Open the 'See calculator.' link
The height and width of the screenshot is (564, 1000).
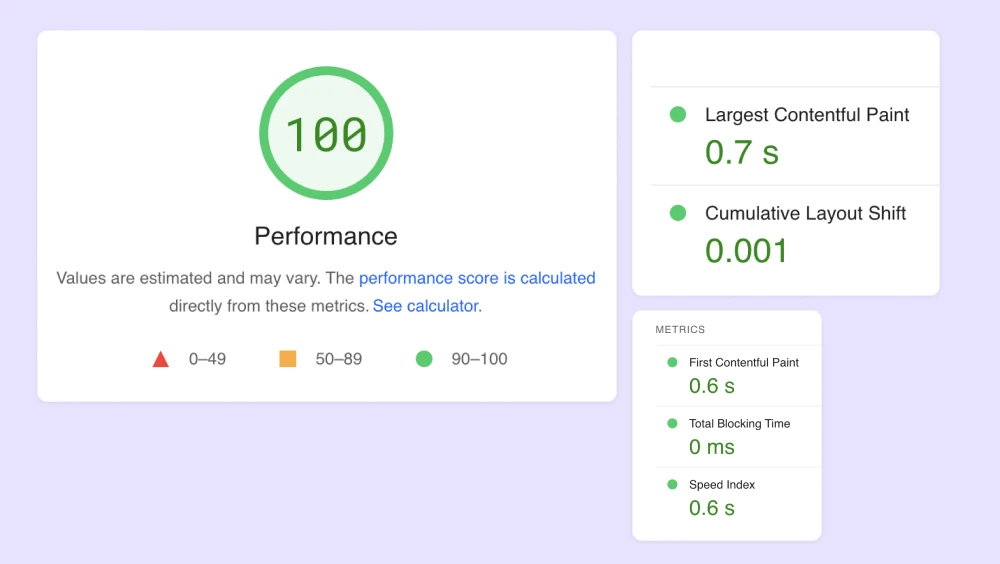(427, 306)
